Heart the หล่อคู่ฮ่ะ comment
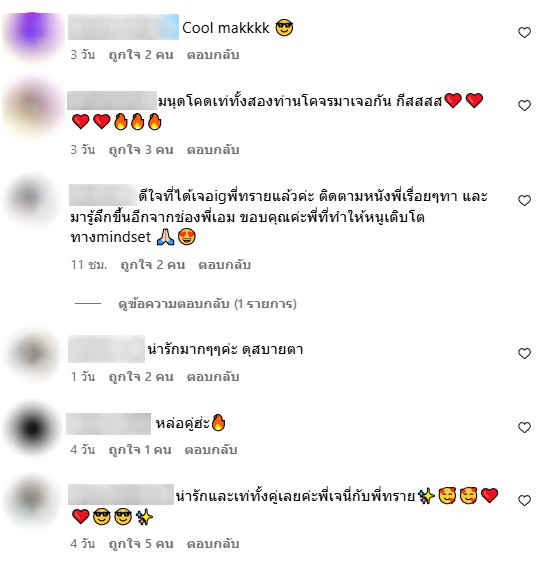Screen dimensions: 545x564 (524, 427)
